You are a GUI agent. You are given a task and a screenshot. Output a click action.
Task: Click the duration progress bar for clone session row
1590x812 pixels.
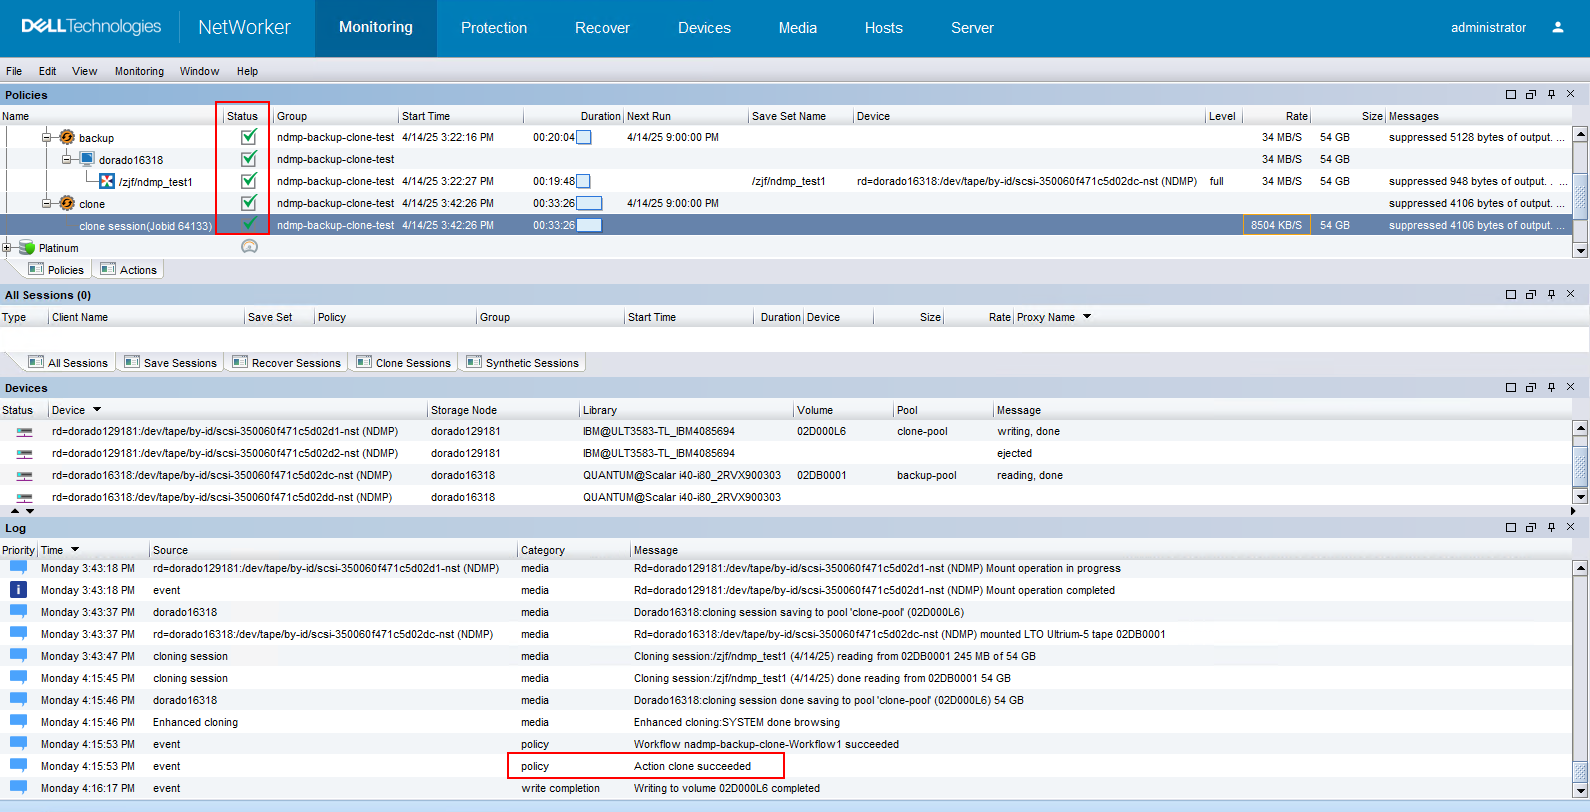[x=589, y=225]
